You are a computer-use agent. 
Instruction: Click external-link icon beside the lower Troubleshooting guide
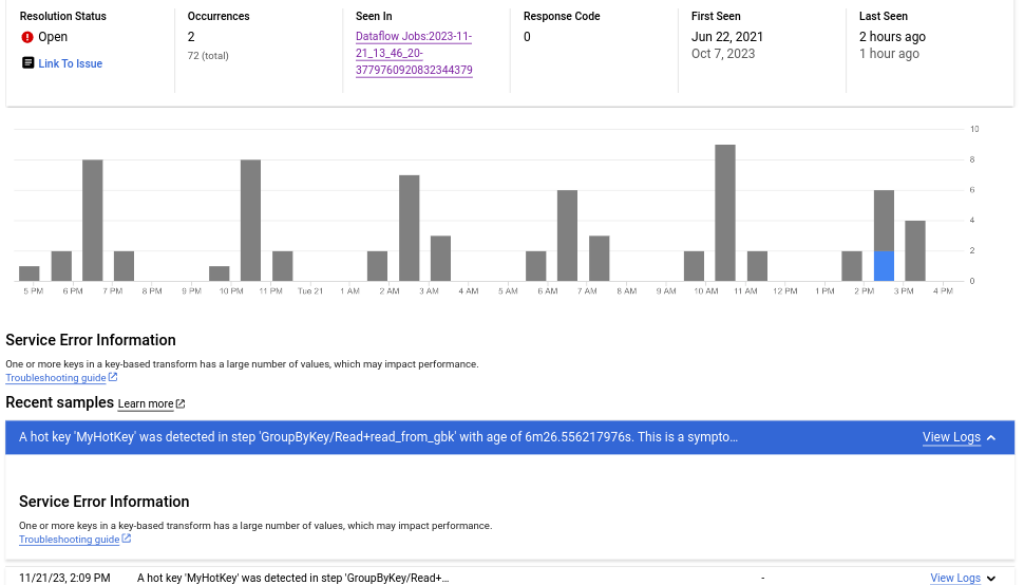126,539
